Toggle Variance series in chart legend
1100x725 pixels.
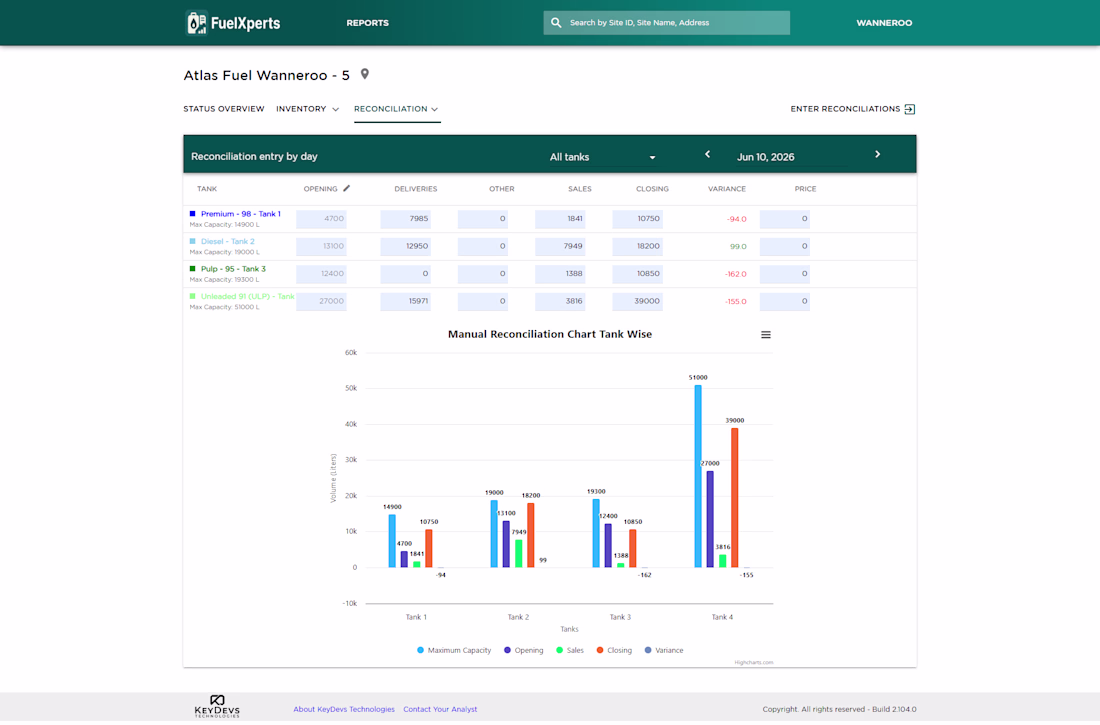(x=664, y=651)
